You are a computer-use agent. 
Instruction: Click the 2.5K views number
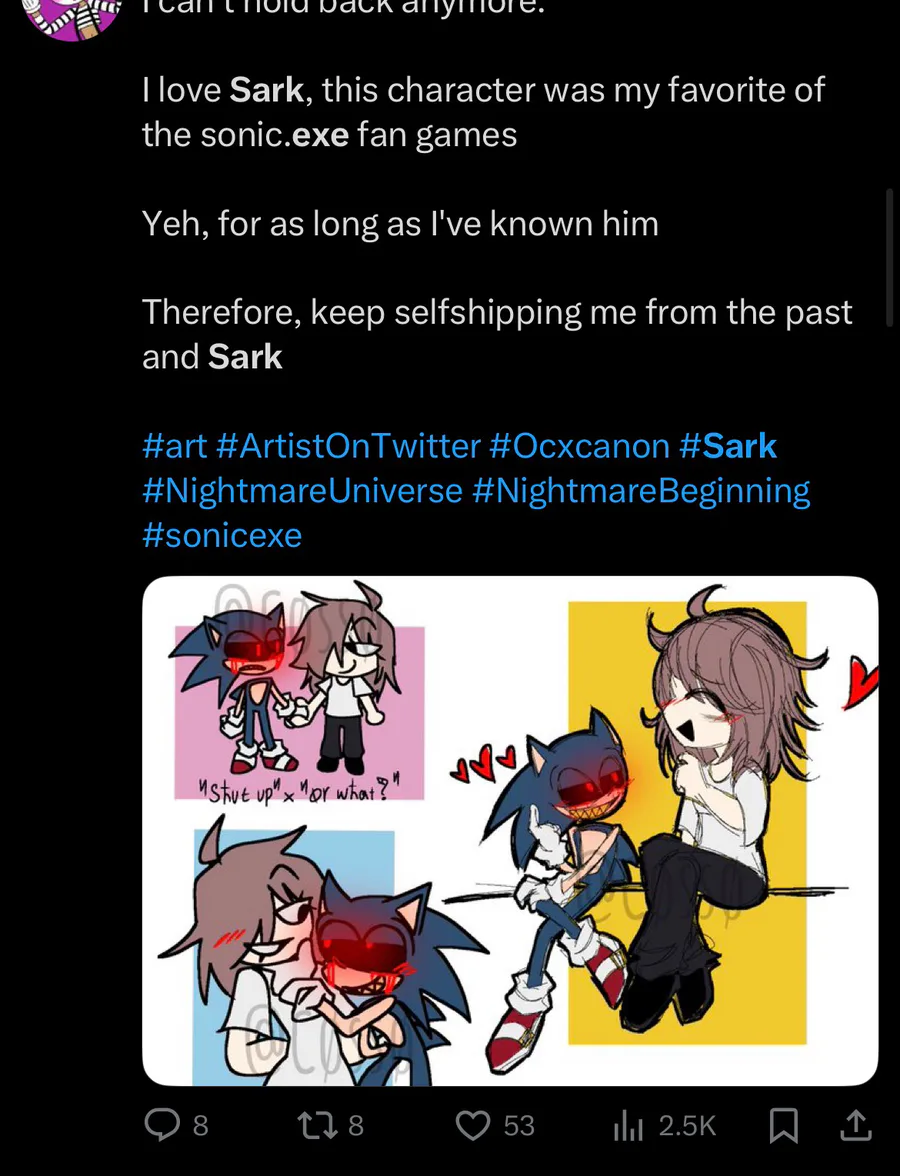point(687,1126)
